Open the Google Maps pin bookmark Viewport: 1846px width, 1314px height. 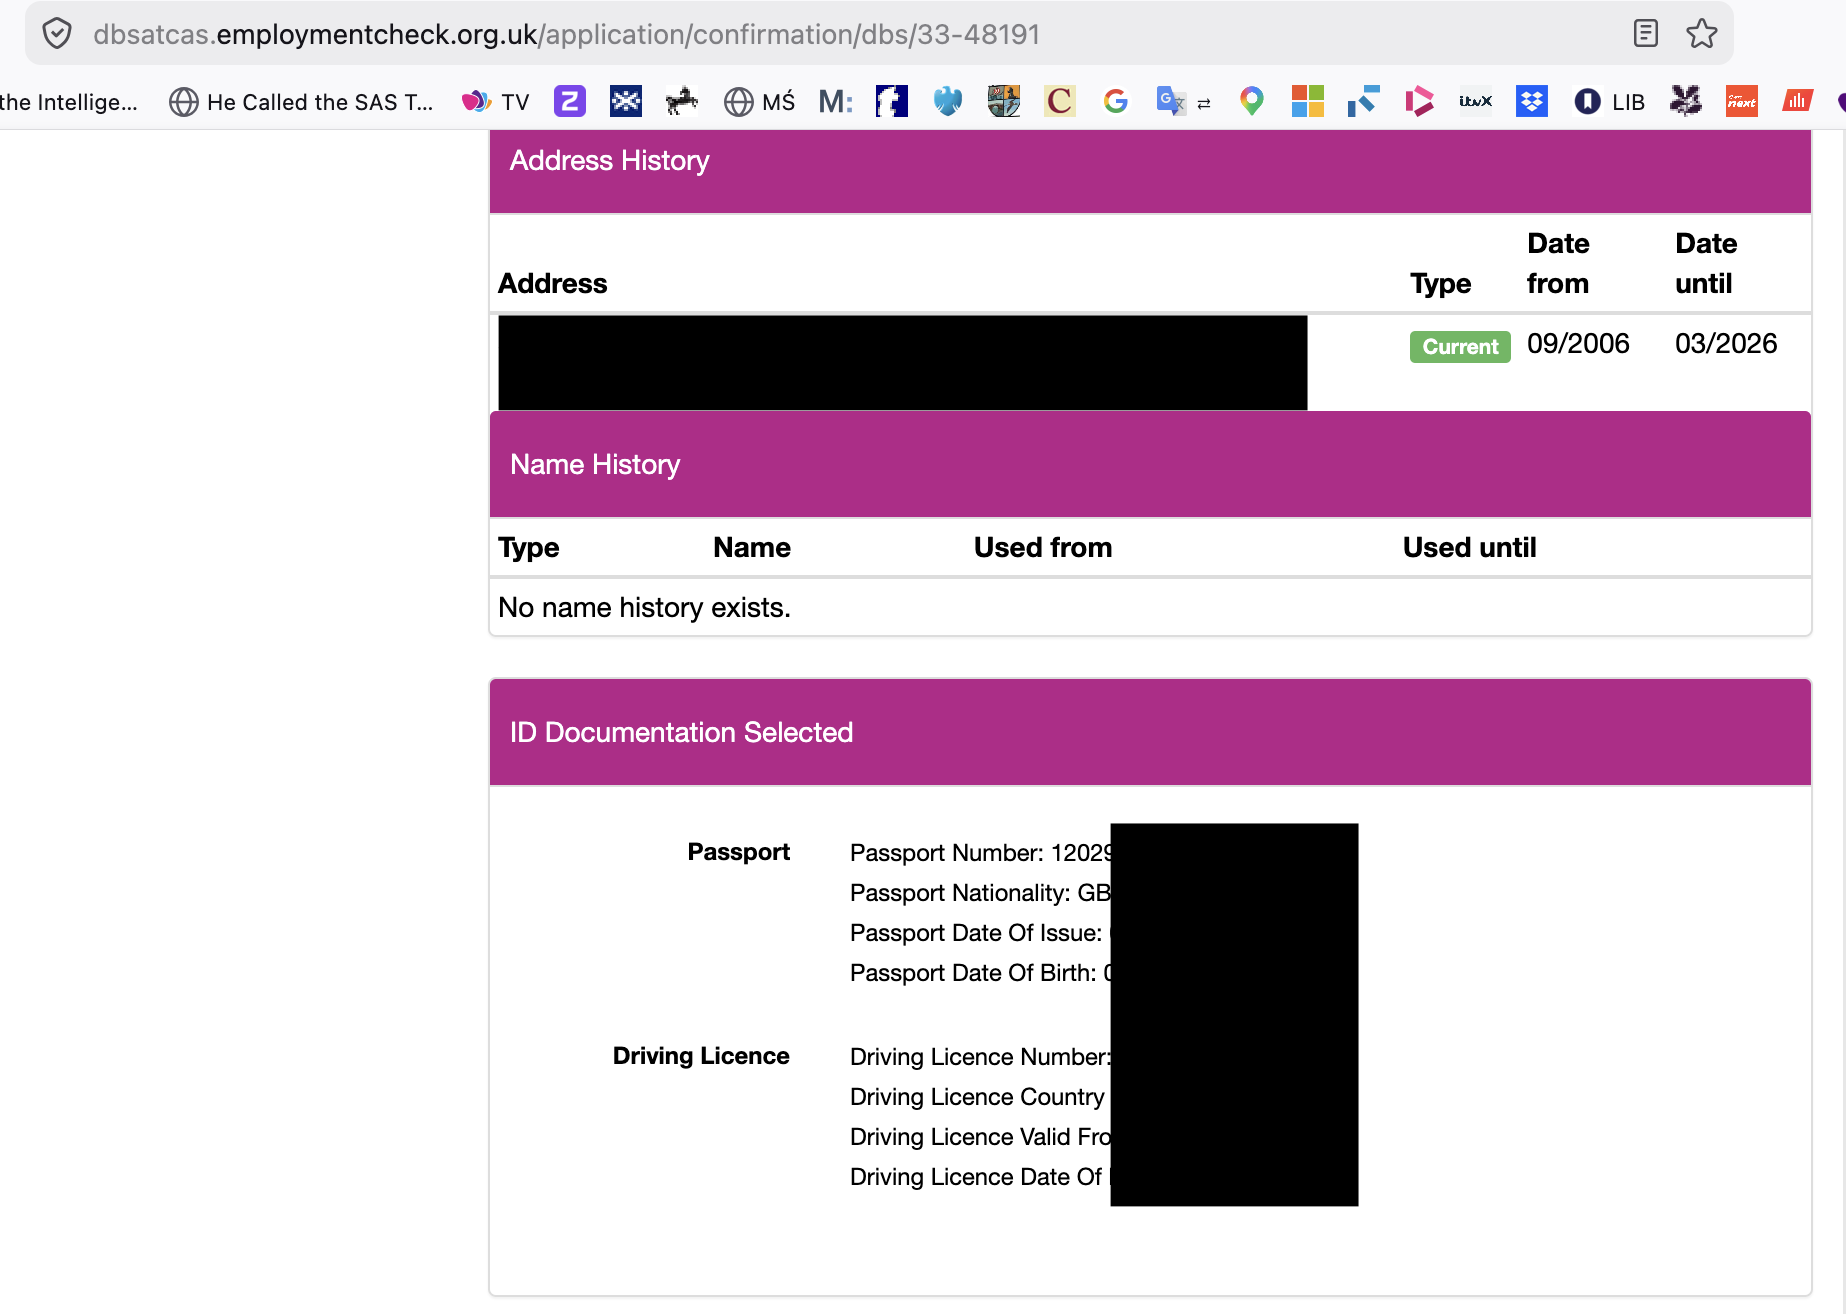coord(1251,101)
